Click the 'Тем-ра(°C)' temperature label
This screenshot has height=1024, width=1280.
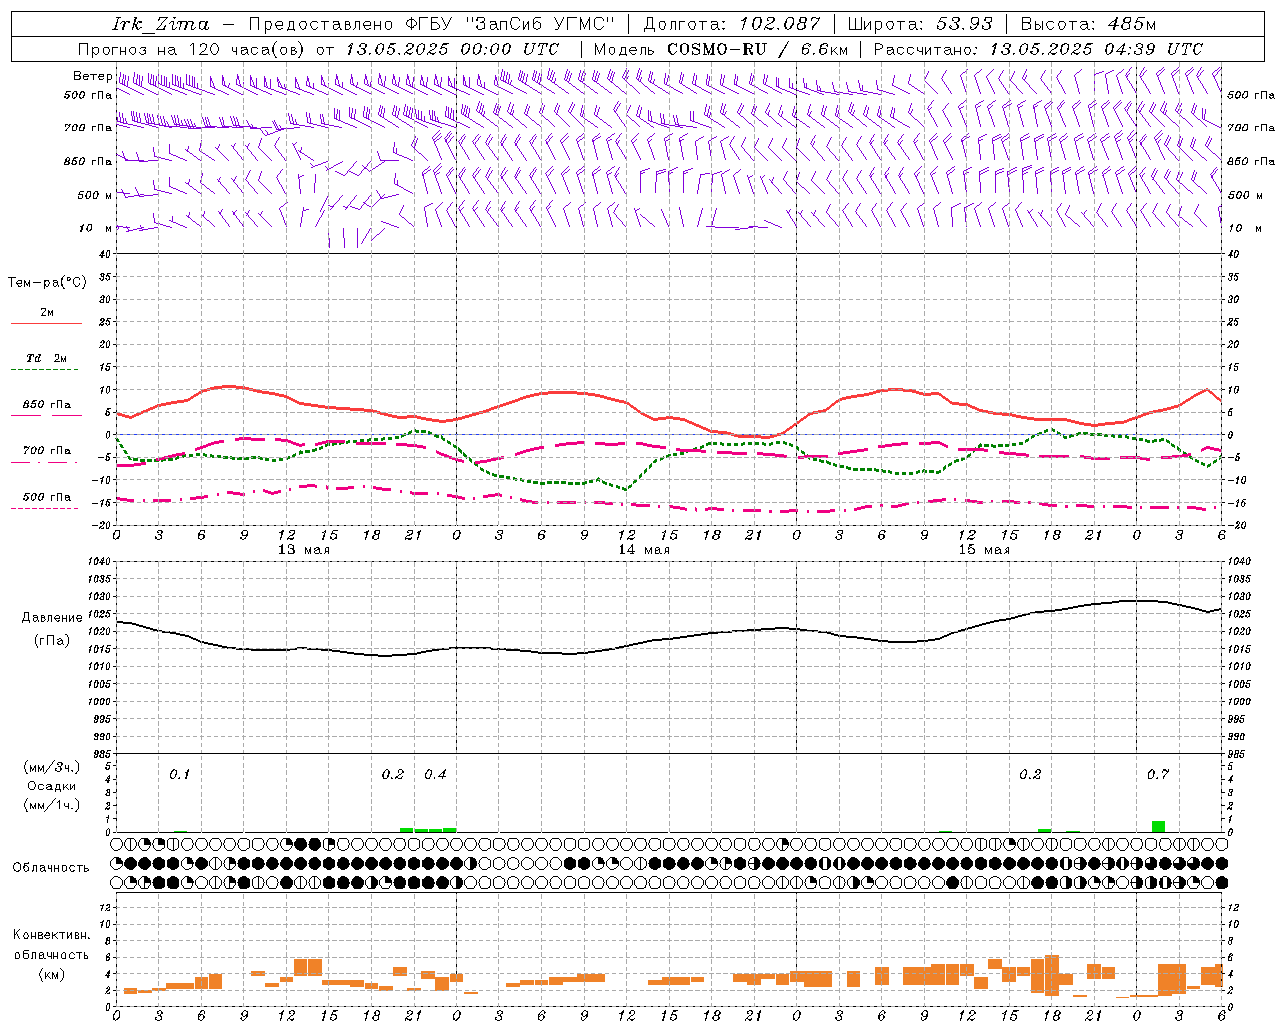pos(47,283)
